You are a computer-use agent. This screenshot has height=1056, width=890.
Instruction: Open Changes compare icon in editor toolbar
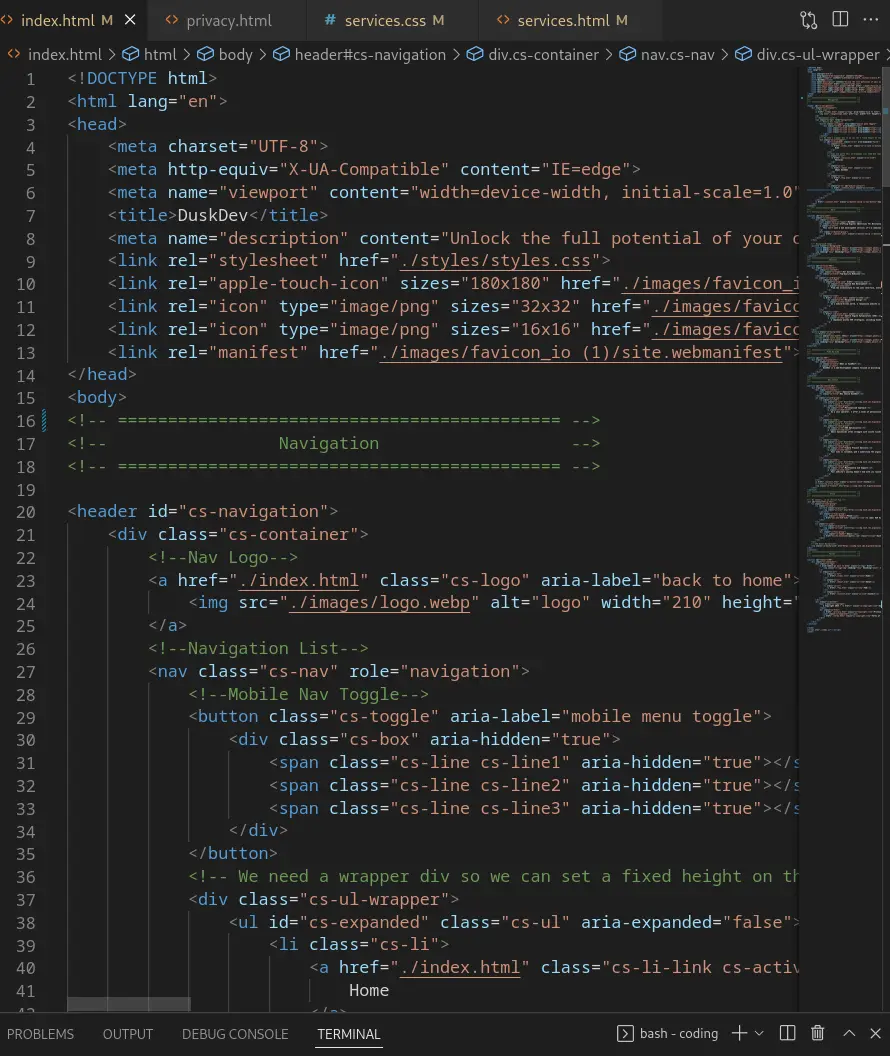(x=808, y=20)
